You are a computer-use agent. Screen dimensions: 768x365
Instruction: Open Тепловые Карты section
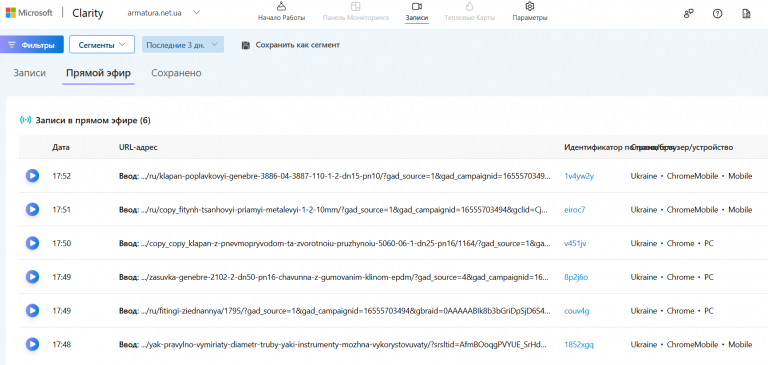coord(470,12)
